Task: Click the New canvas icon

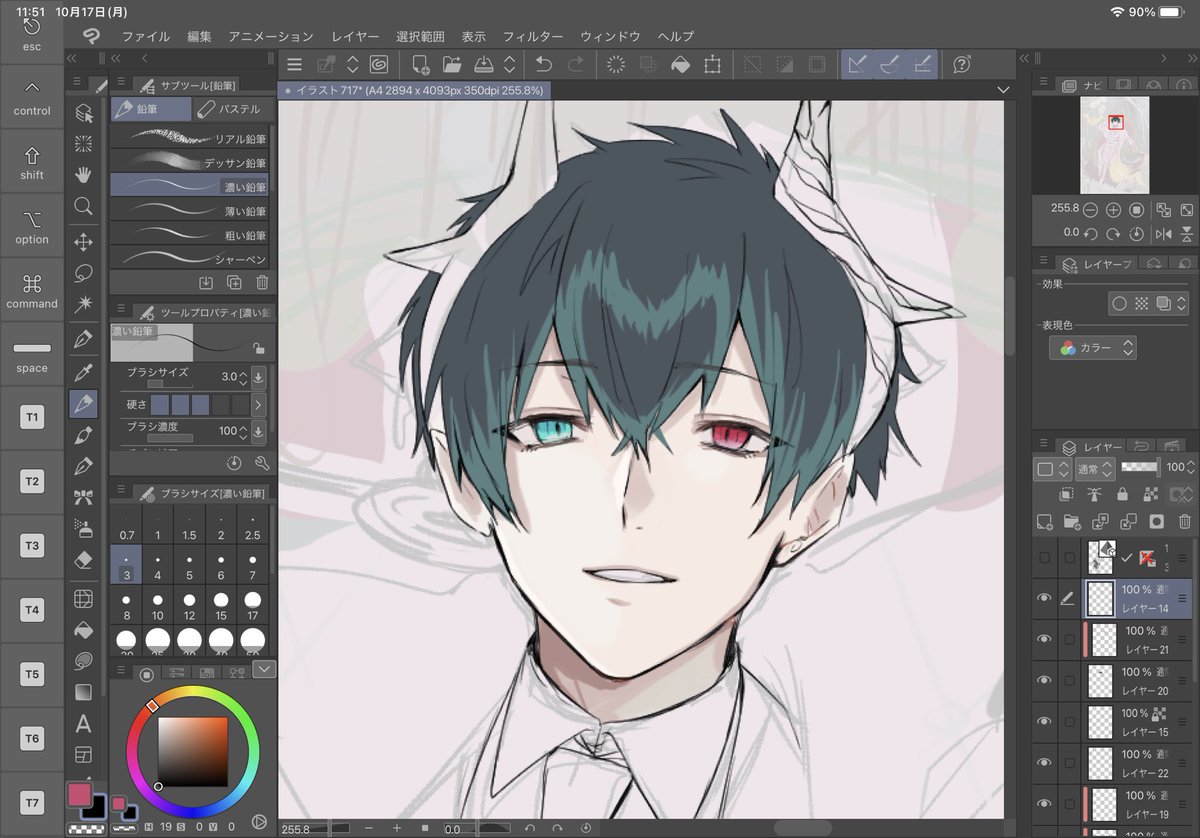Action: coord(421,64)
